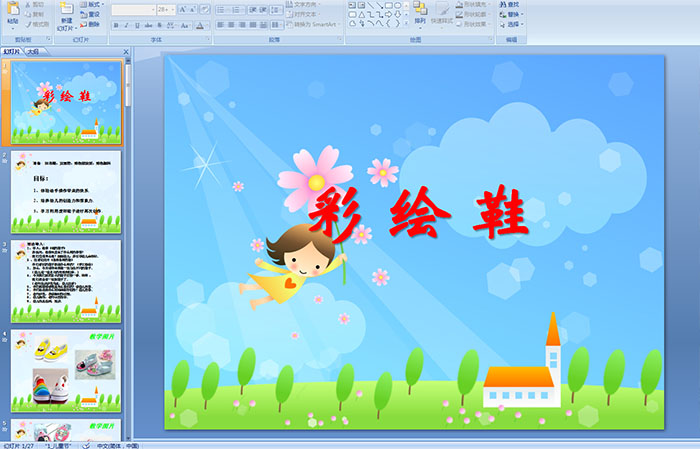Align text left
700x449 pixels.
(221, 25)
